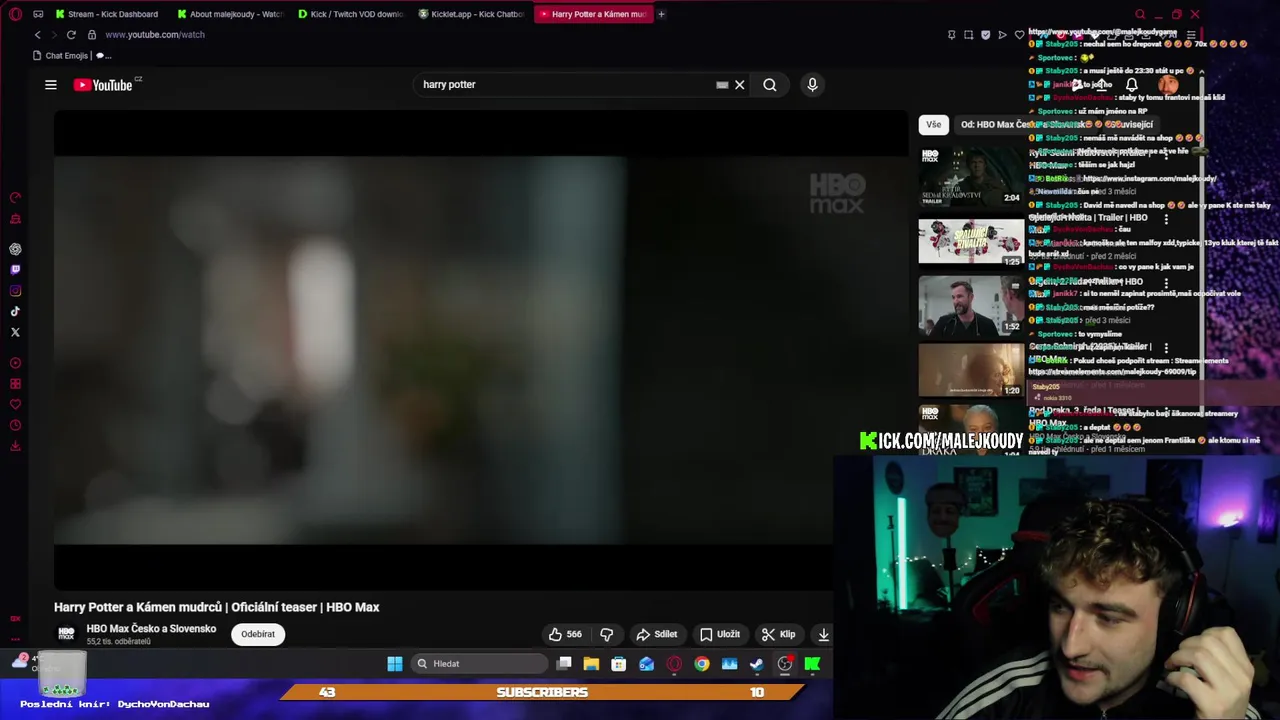Open the 1:25 Spalující rivalita thumbnail
This screenshot has width=1280, height=720.
click(x=971, y=241)
